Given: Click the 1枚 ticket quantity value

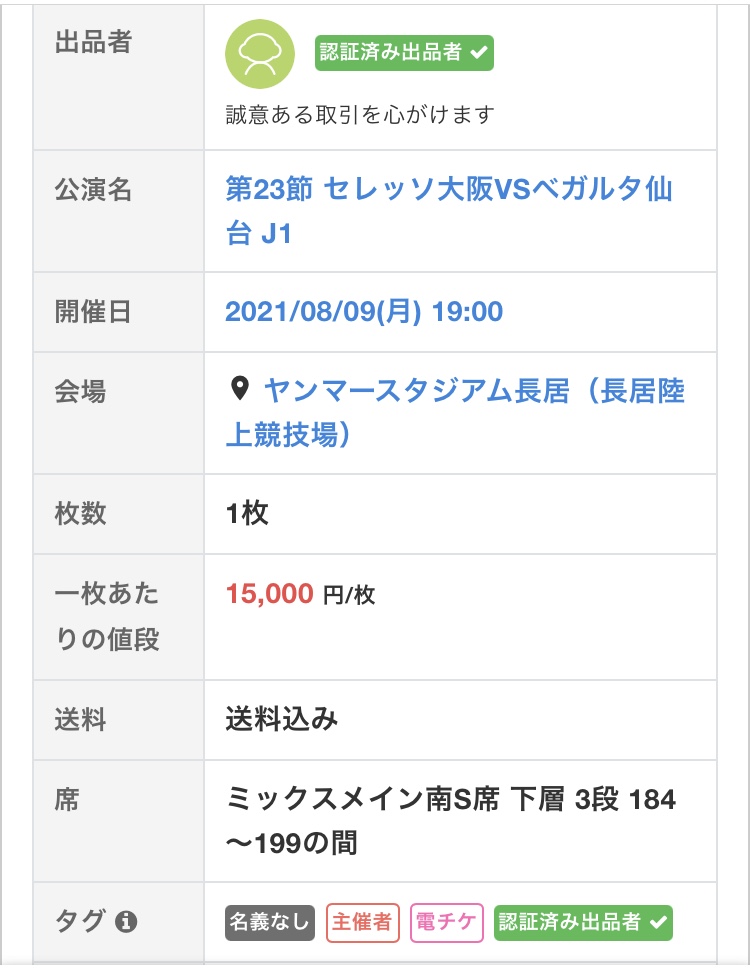Looking at the screenshot, I should [x=247, y=514].
